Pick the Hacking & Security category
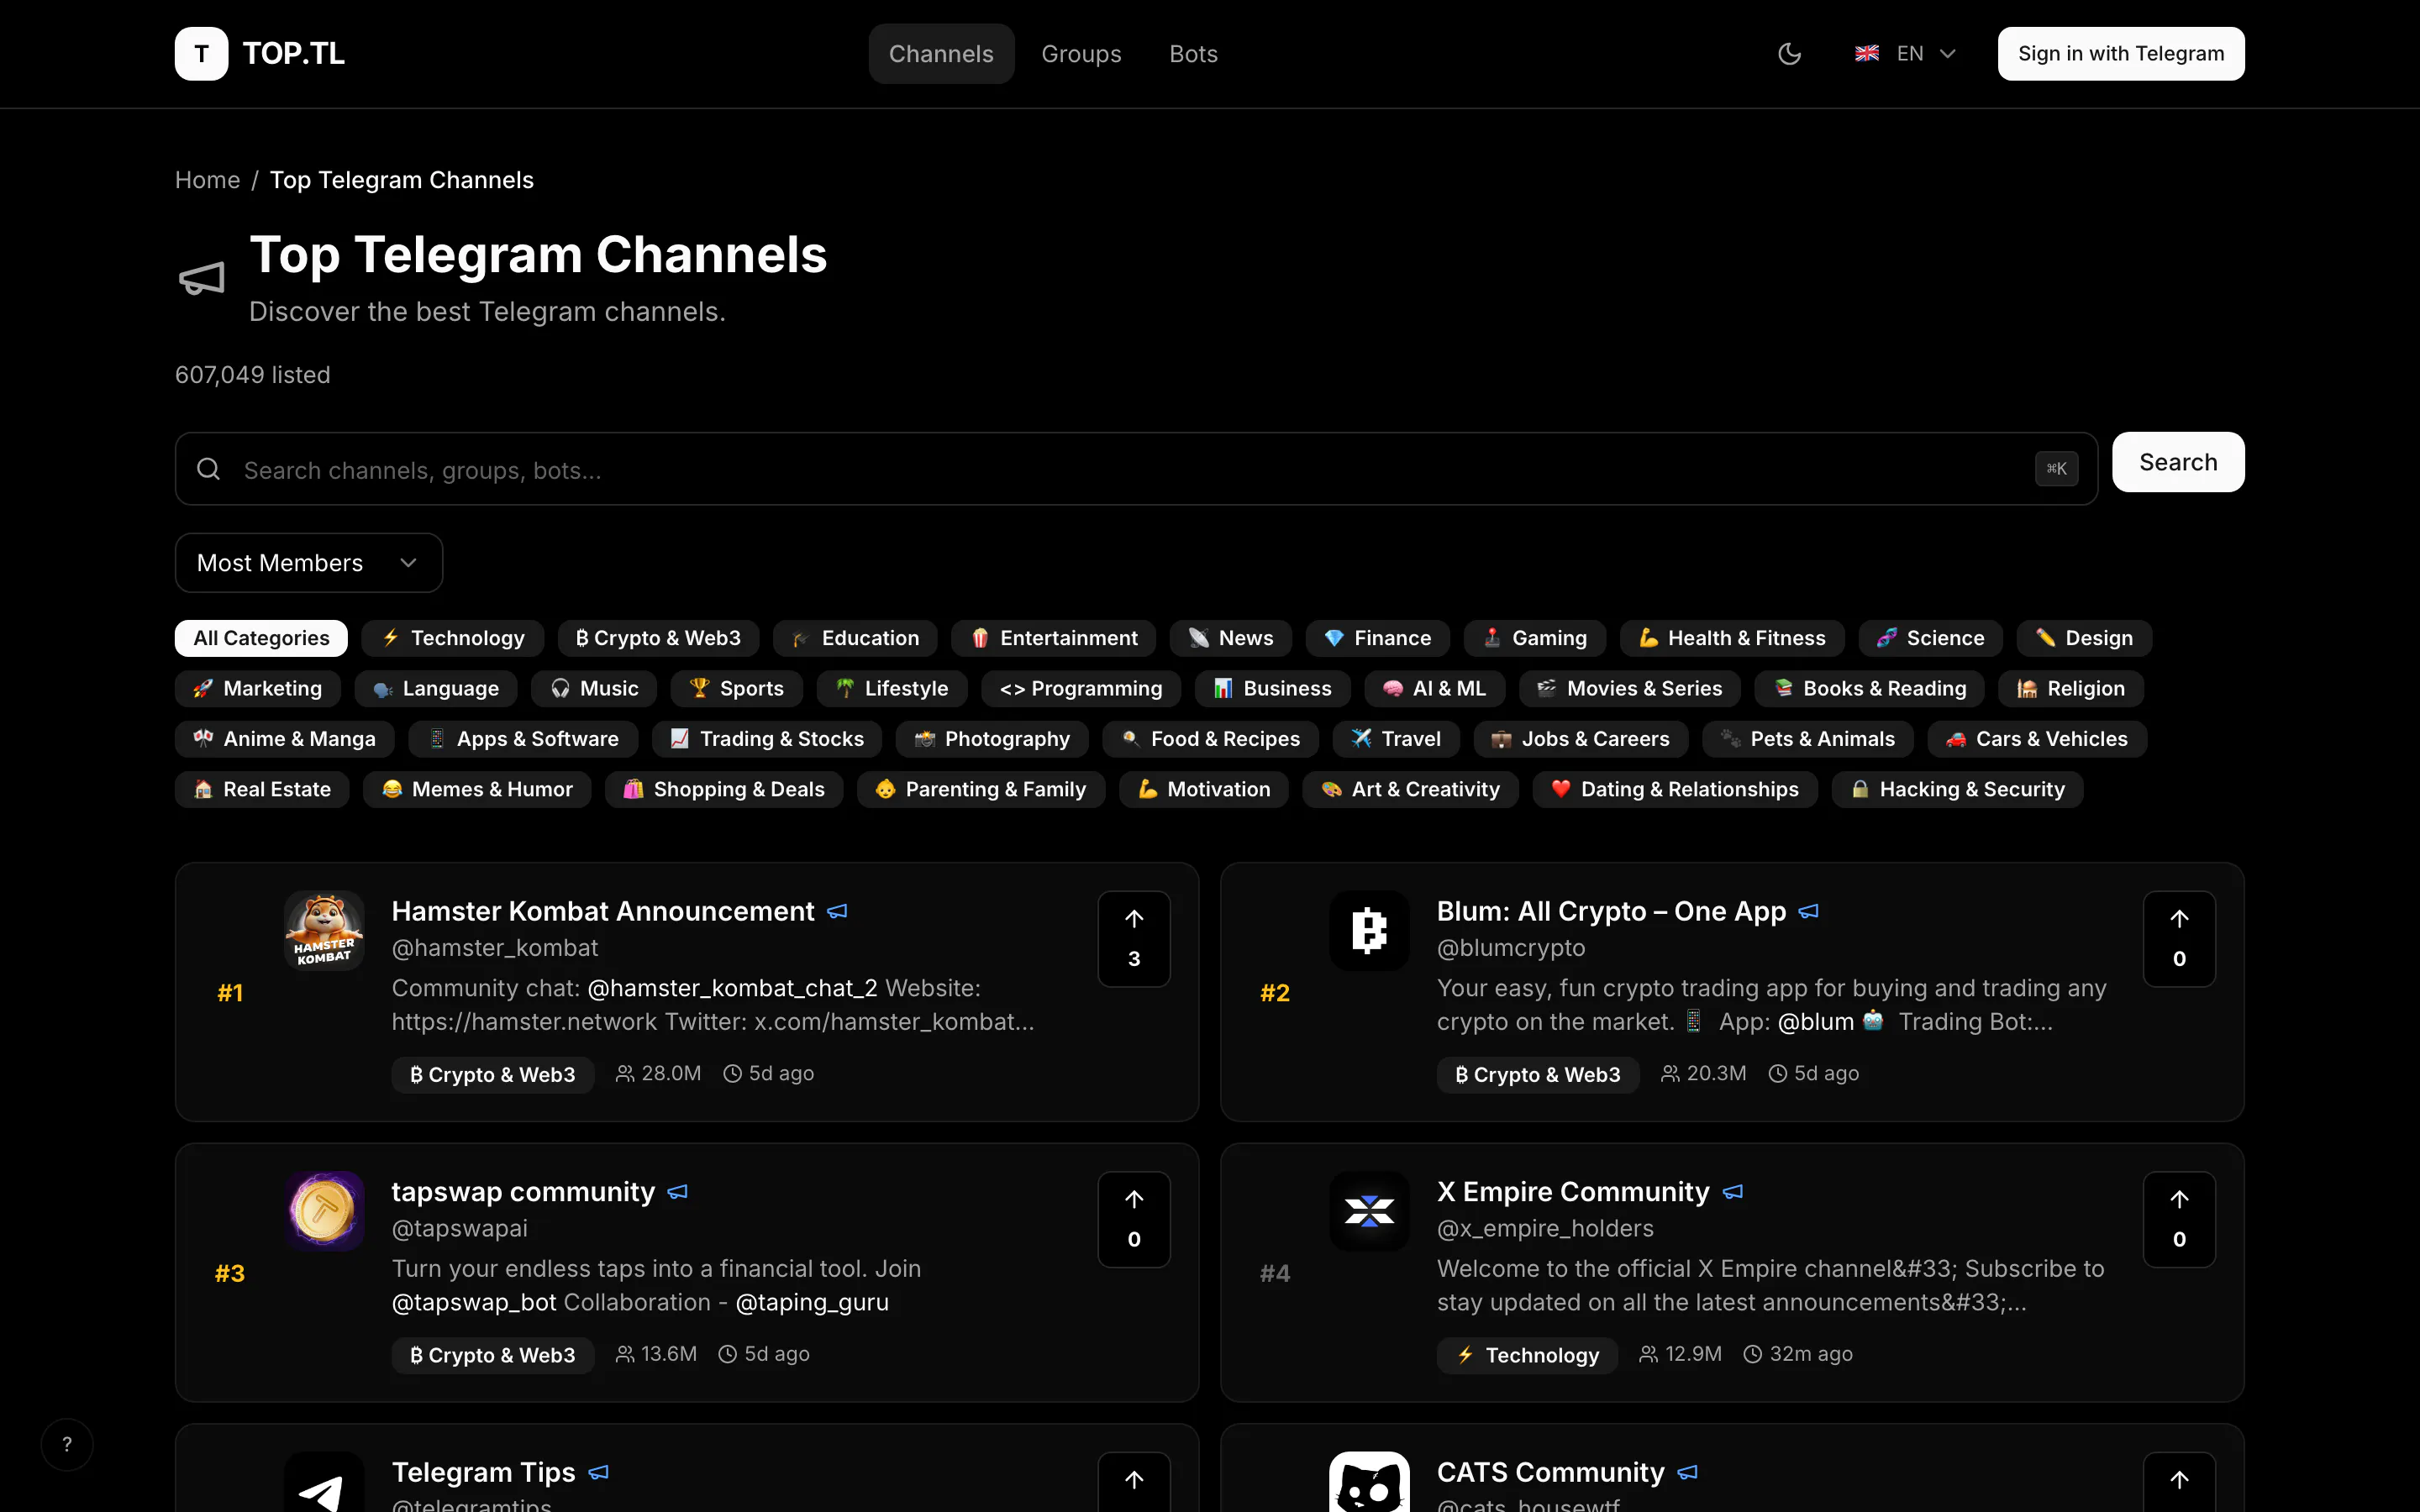 click(1957, 790)
